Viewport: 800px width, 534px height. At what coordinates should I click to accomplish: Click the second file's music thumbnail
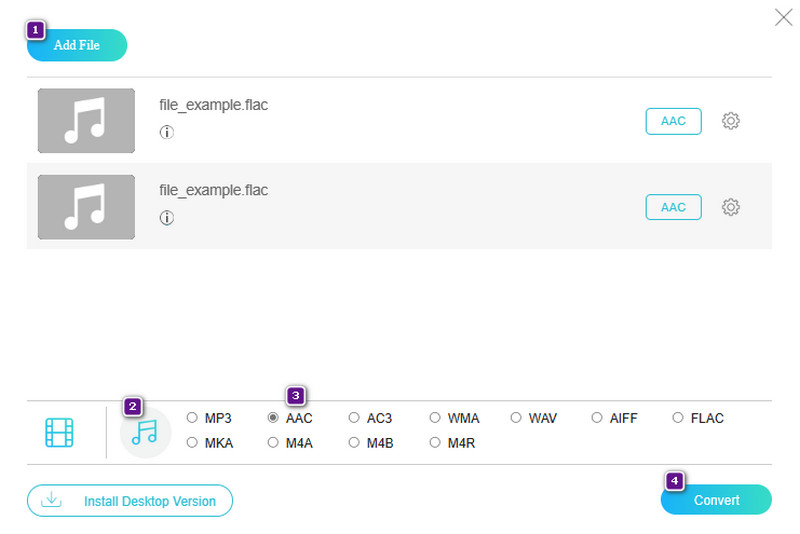[86, 207]
